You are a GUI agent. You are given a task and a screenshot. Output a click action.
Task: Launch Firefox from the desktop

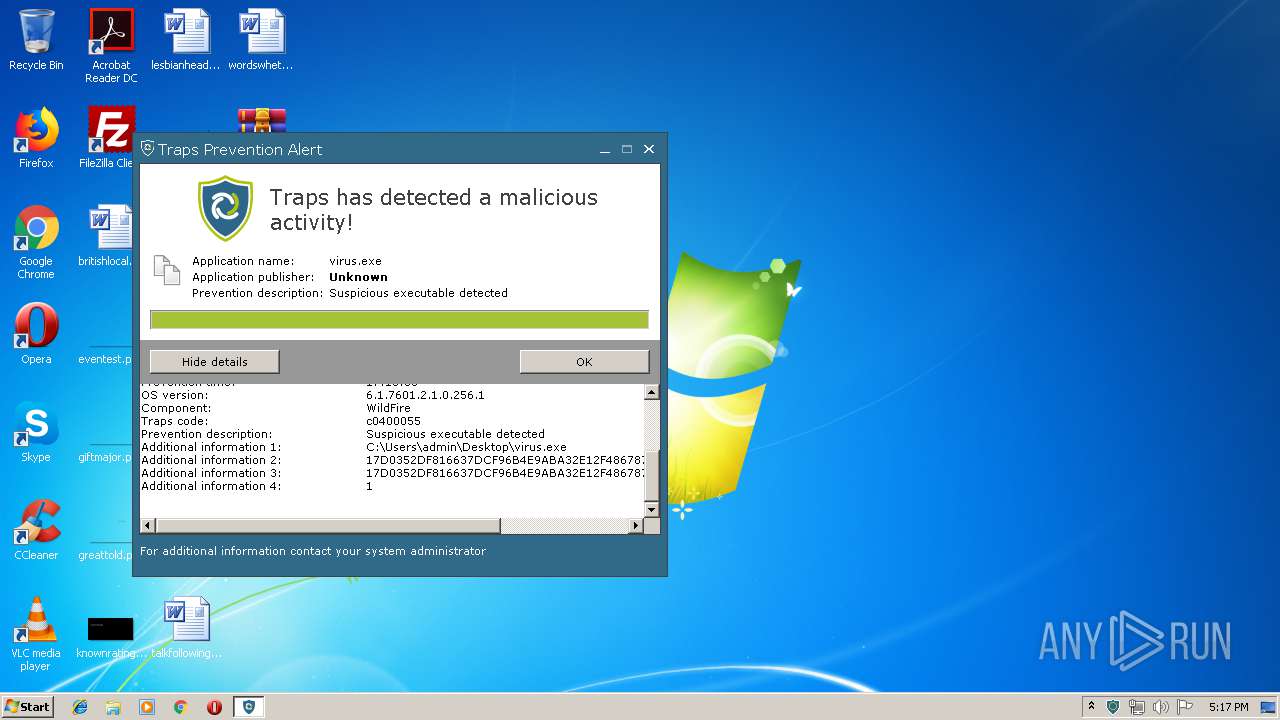tap(36, 138)
